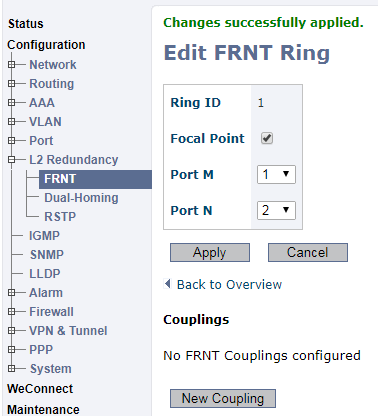
Task: Expand the AAA plus icon
Action: (x=12, y=103)
